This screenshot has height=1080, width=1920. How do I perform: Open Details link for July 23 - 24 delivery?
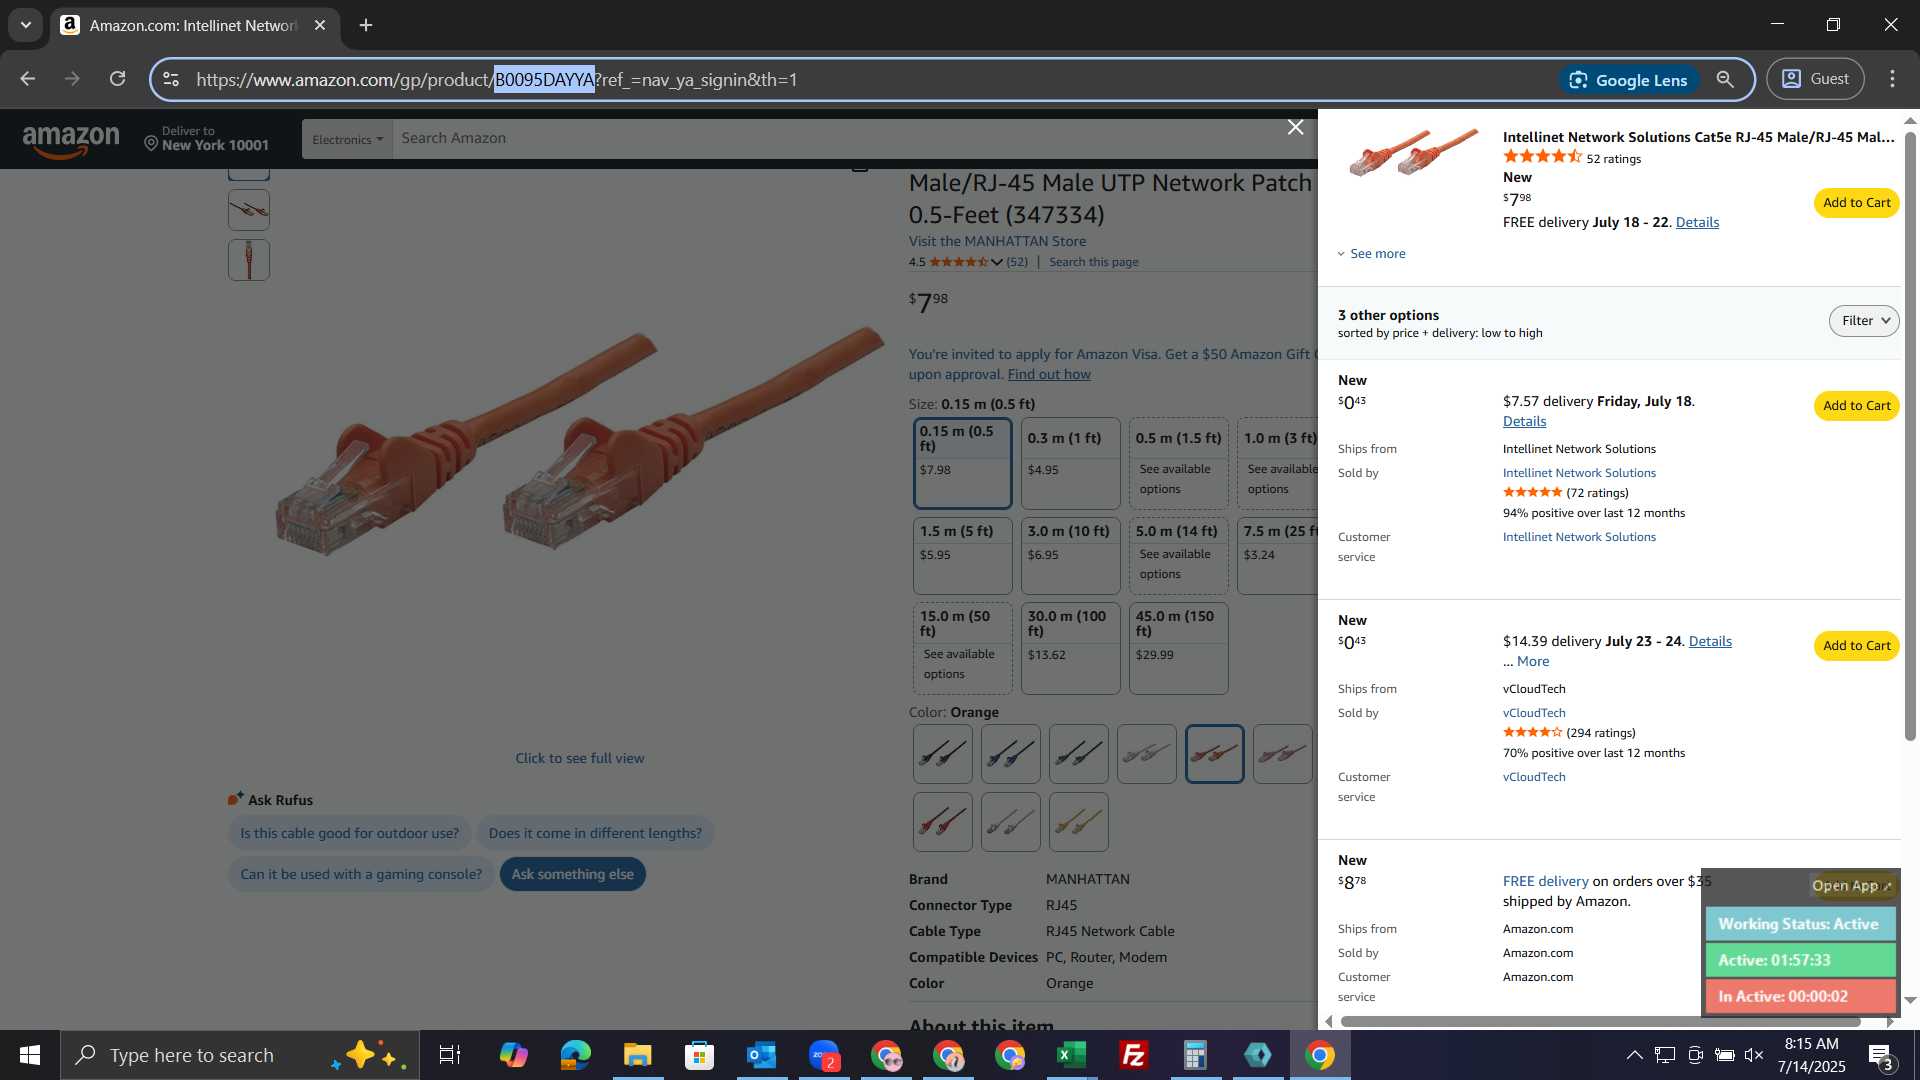[1710, 642]
